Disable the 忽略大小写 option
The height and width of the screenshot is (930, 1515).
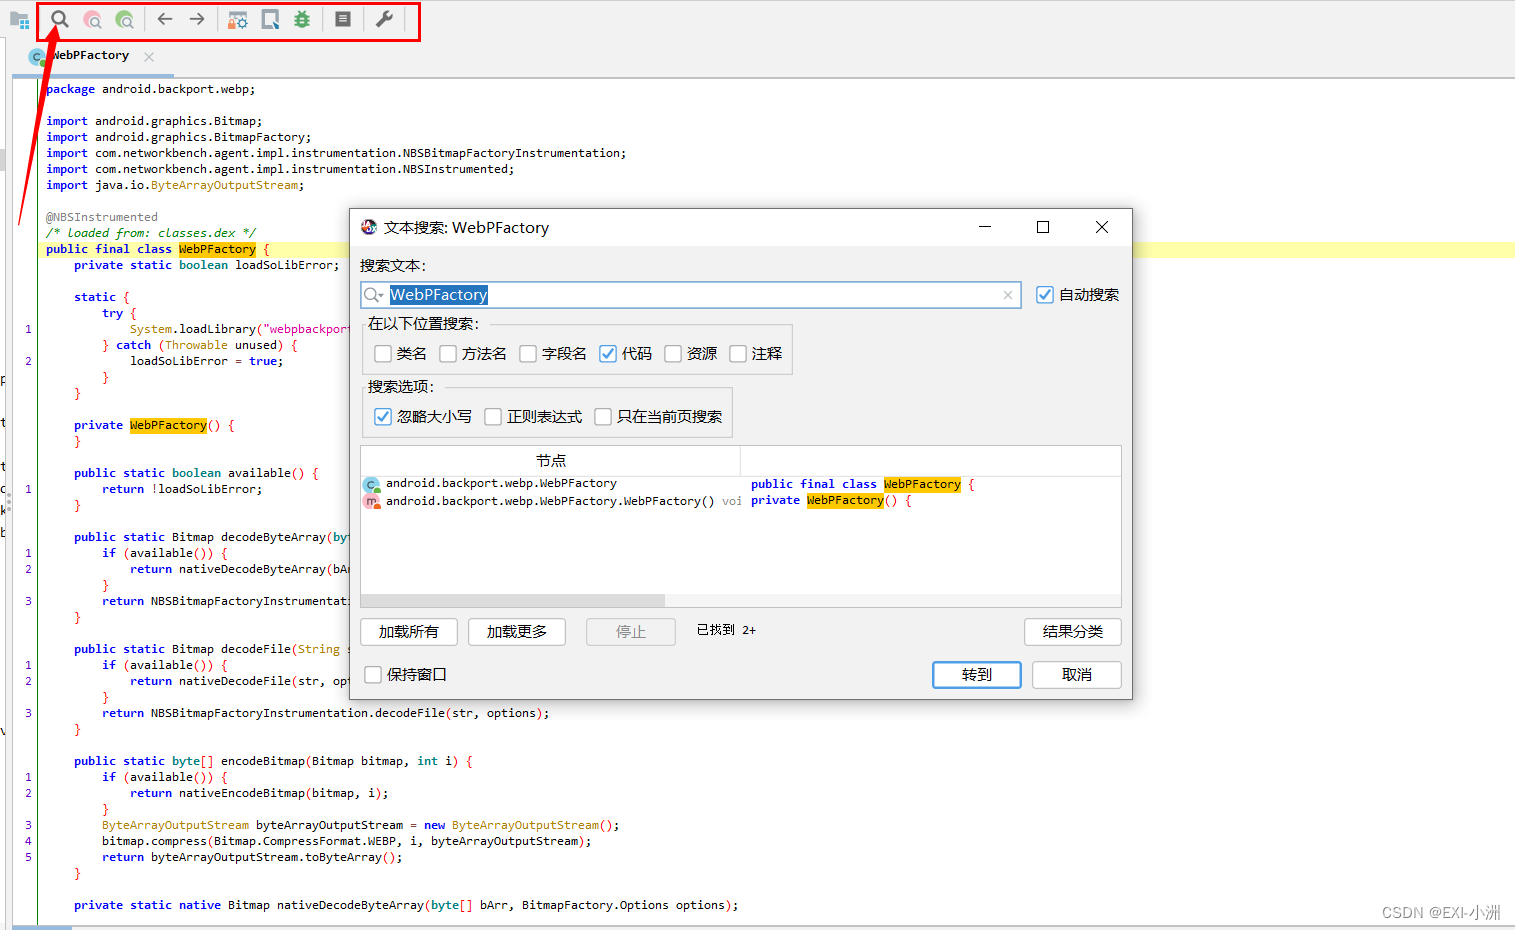383,417
